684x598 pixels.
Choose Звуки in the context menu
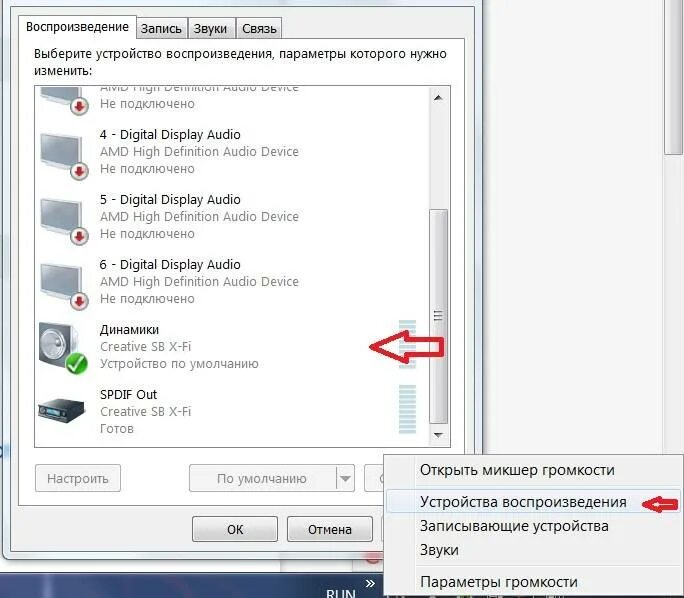tap(534, 550)
